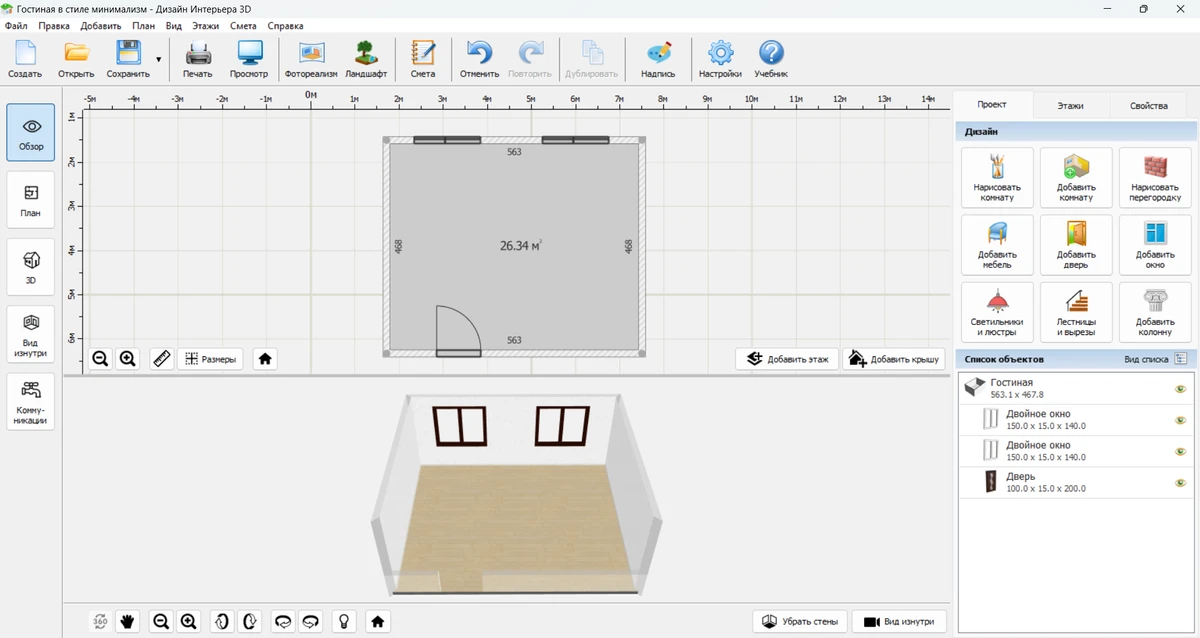This screenshot has width=1200, height=638.
Task: Click Добавить дверь
Action: click(x=1076, y=245)
